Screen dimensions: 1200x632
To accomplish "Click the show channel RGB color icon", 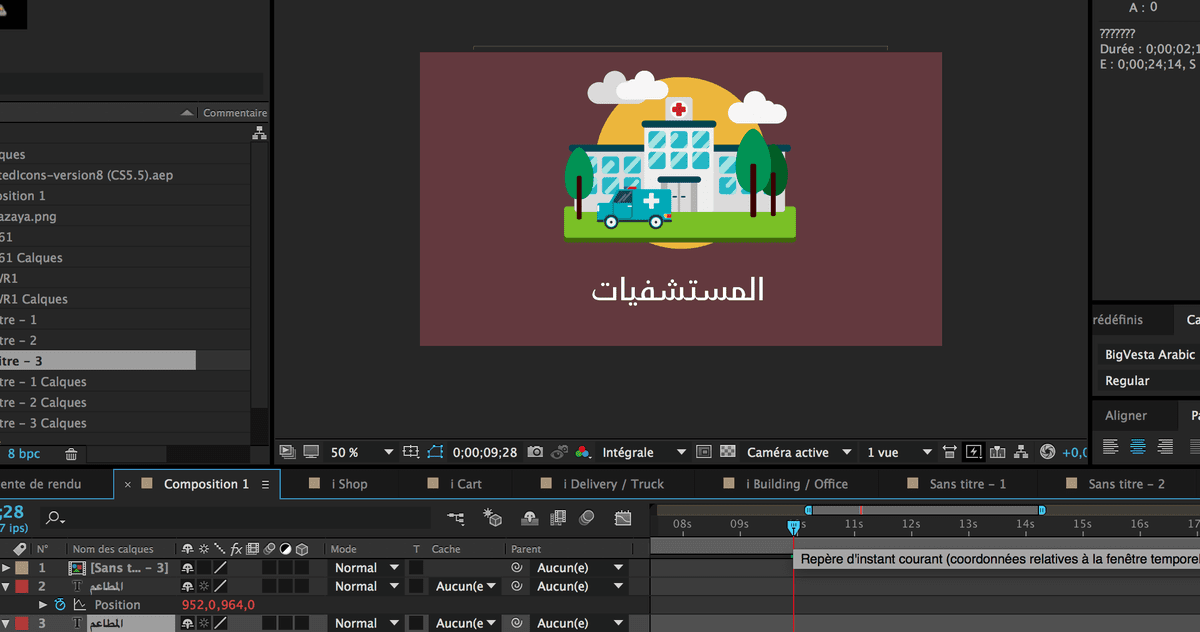I will pyautogui.click(x=583, y=453).
